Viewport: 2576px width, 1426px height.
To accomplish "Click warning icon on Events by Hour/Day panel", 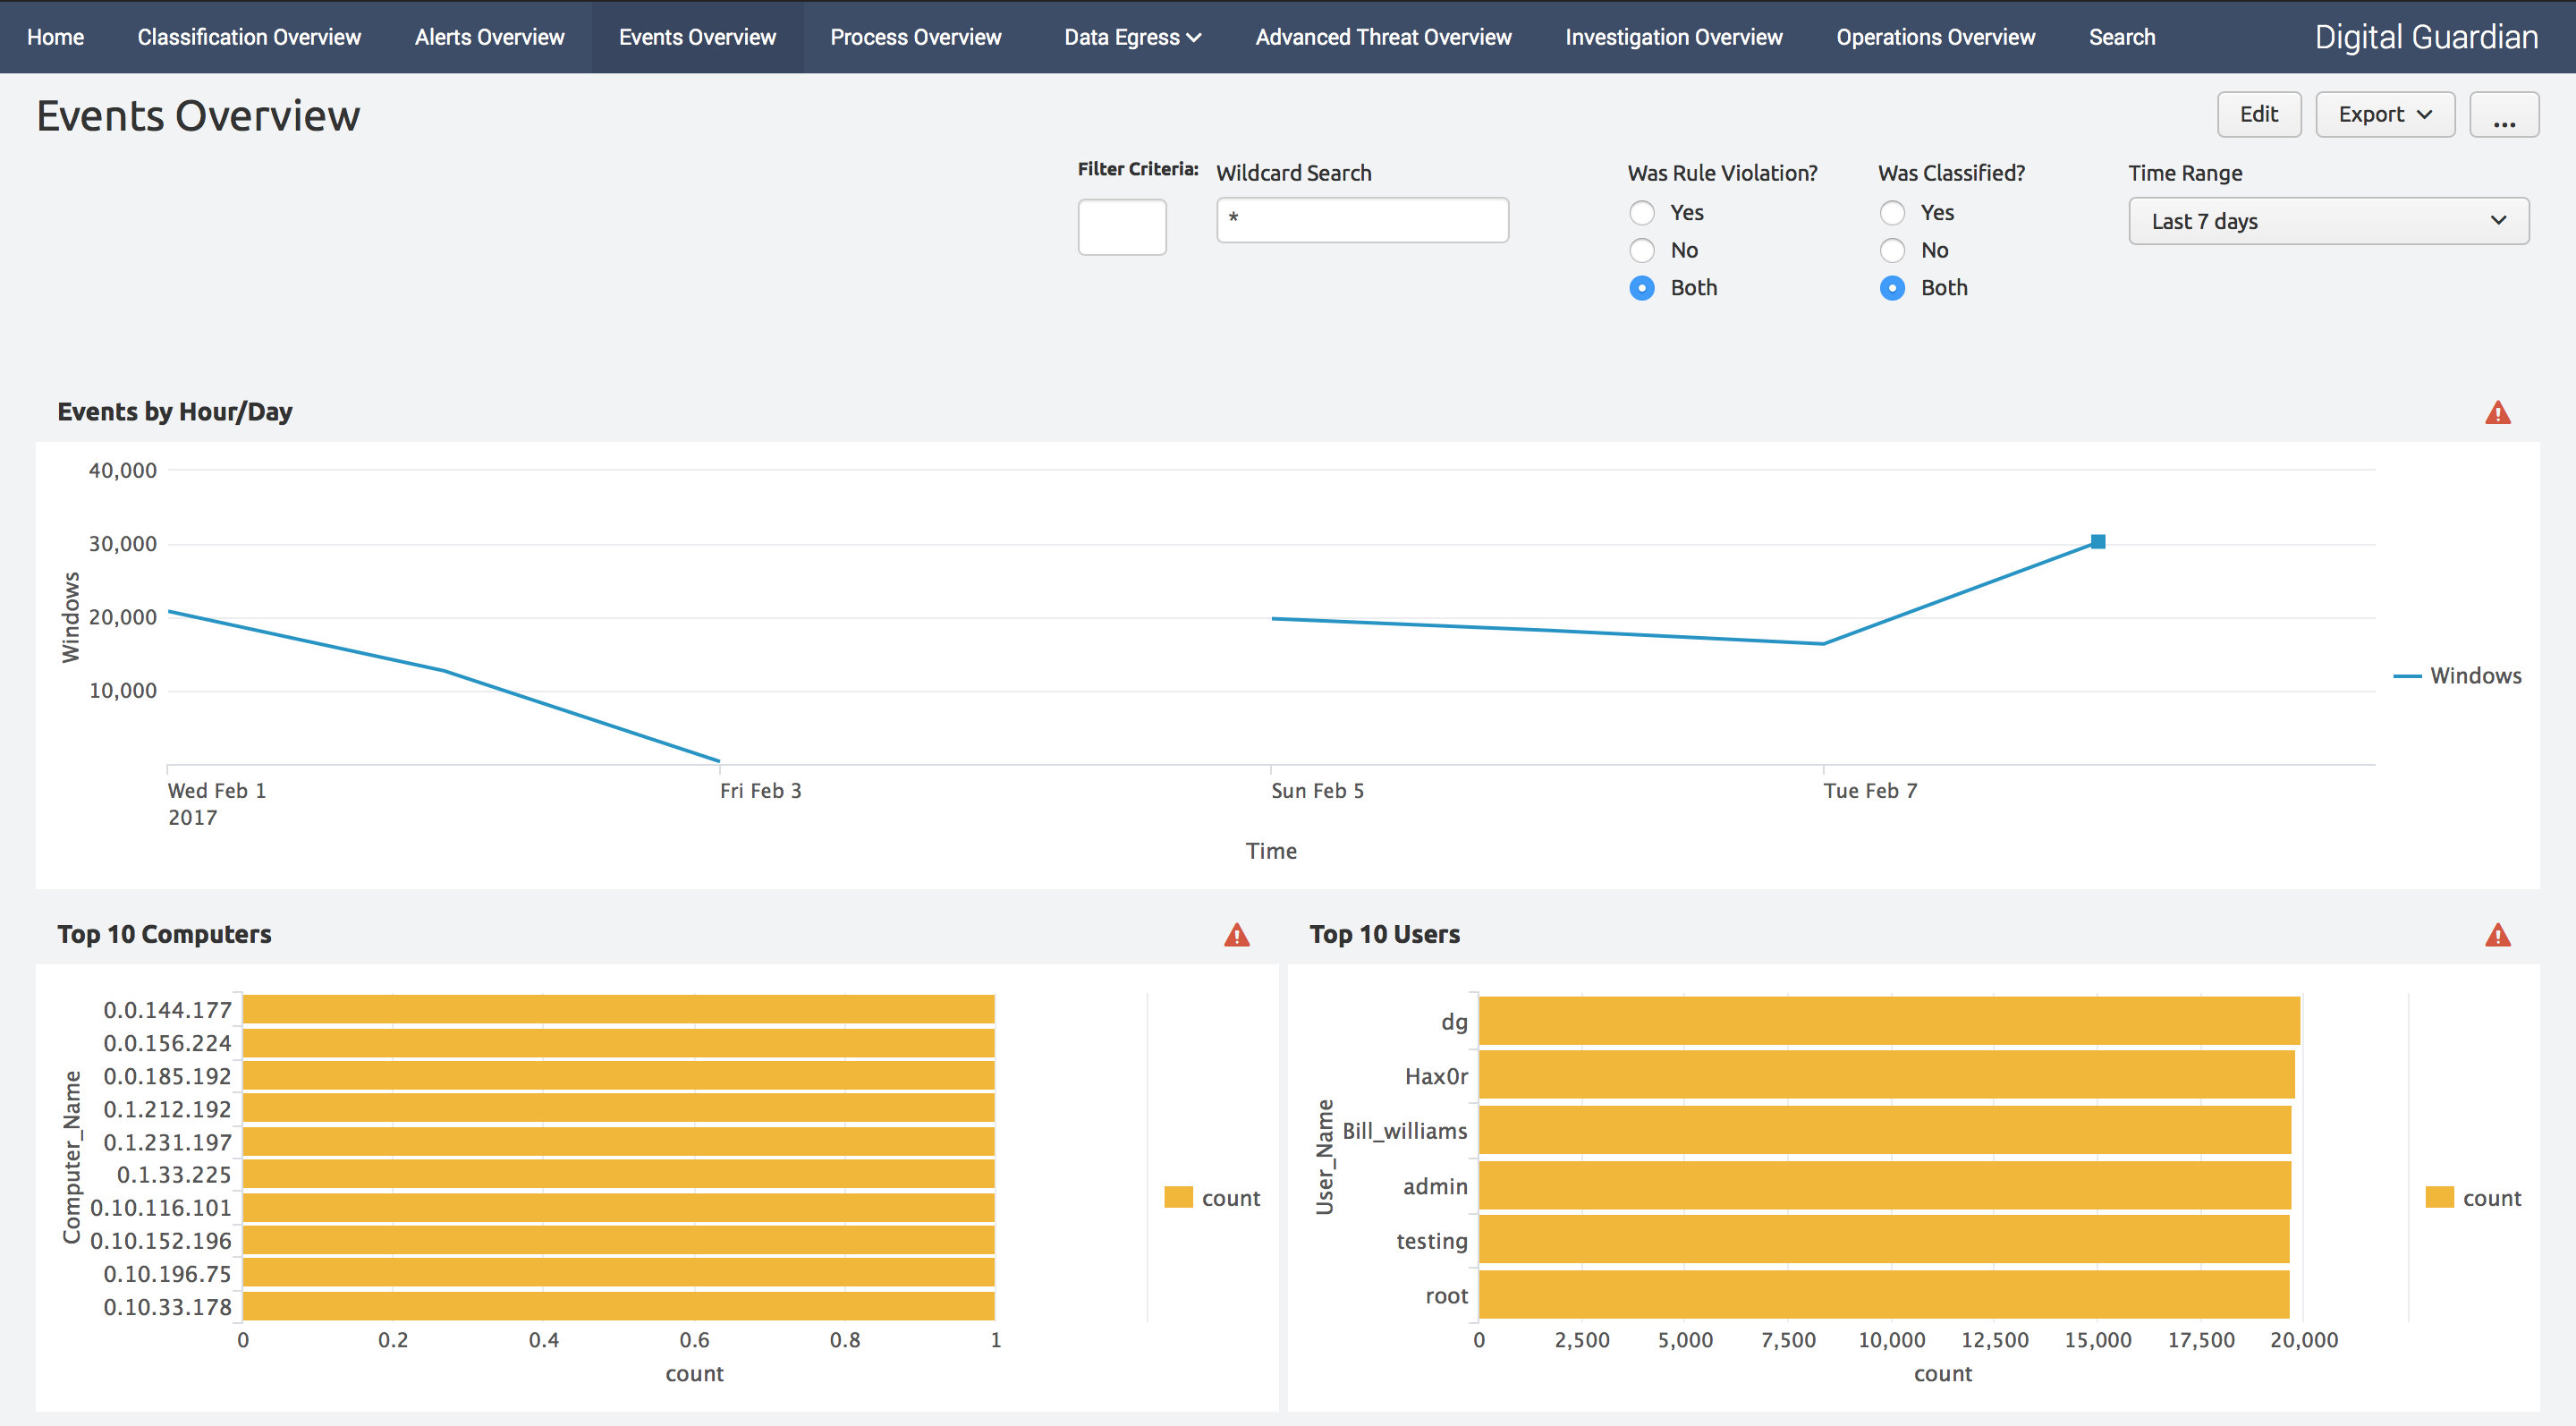I will point(2497,413).
